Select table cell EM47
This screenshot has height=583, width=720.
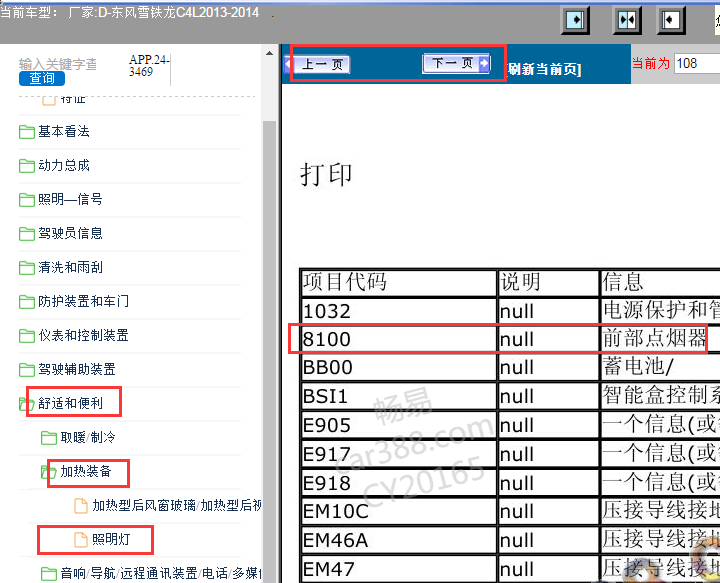(399, 569)
